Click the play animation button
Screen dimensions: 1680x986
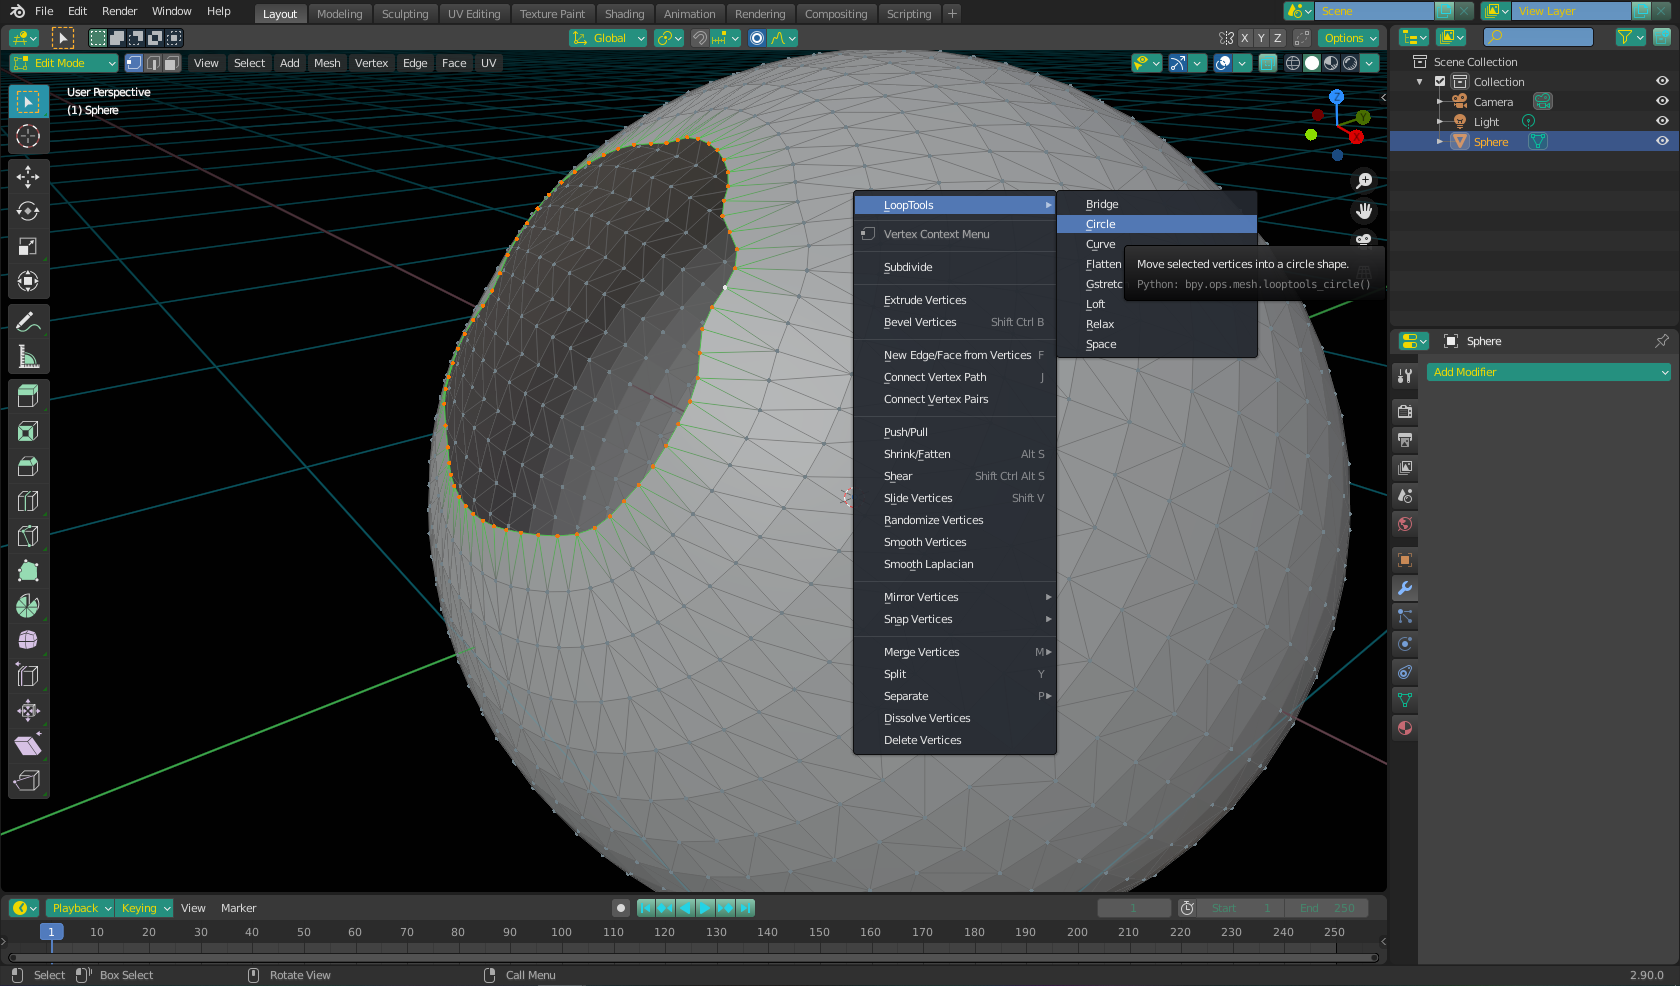tap(705, 908)
